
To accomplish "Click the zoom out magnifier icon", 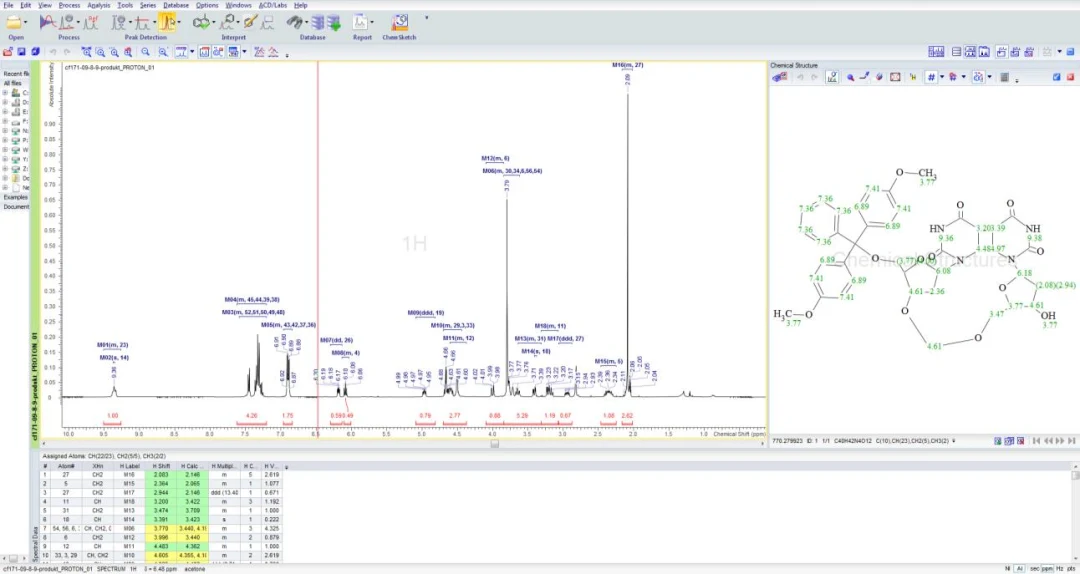I will click(145, 52).
